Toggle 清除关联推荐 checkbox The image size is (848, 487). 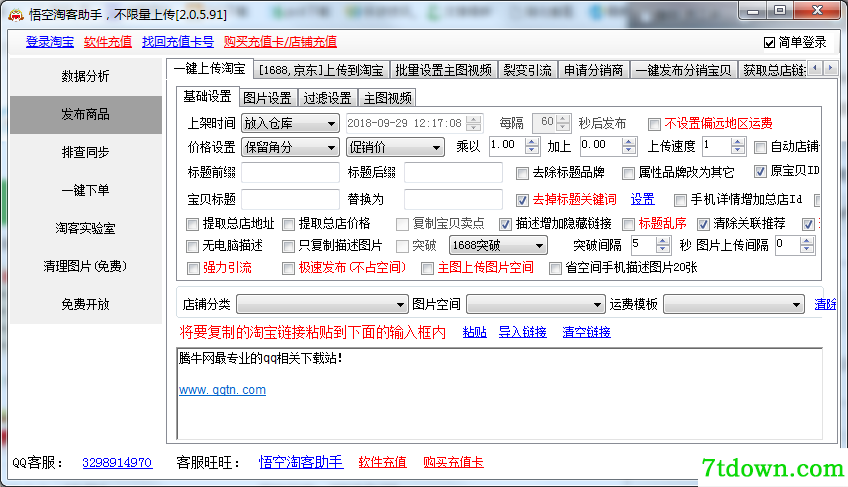[x=703, y=224]
